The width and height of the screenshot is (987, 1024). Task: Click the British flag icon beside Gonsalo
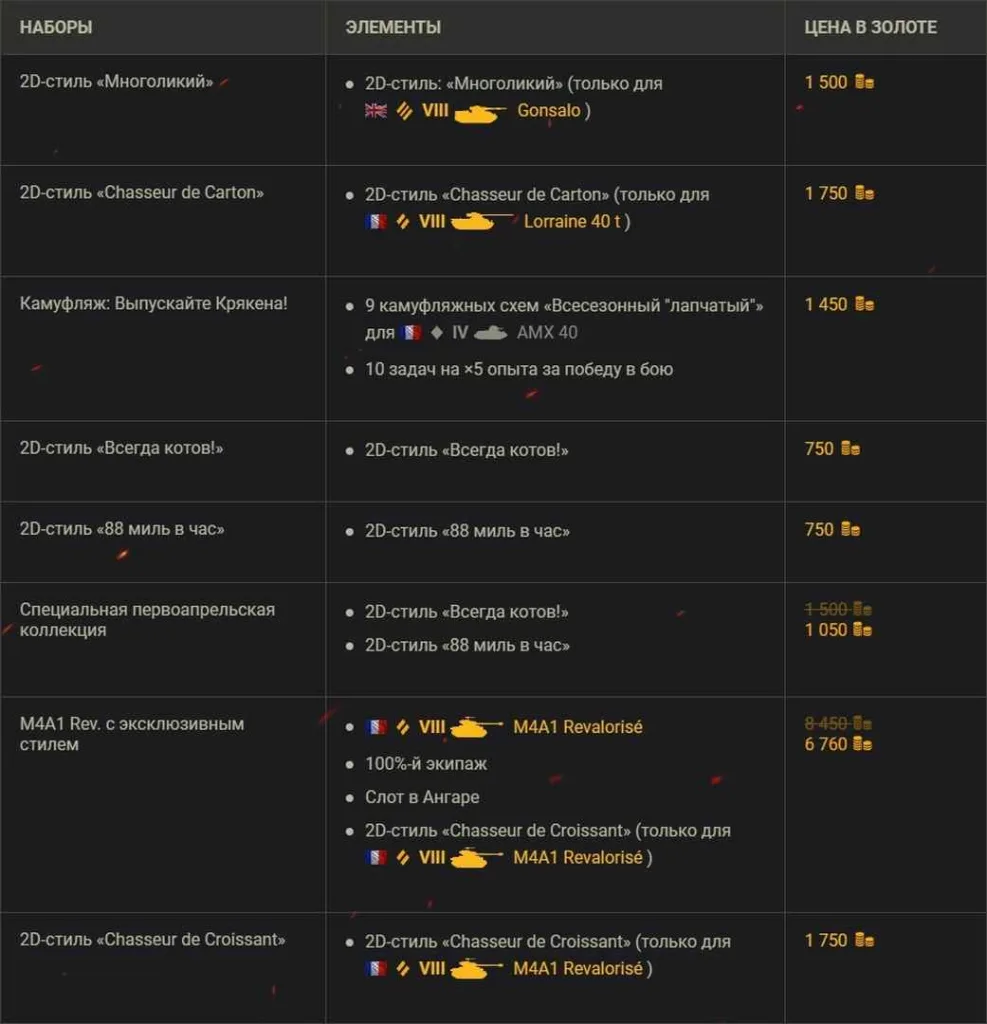tap(376, 110)
